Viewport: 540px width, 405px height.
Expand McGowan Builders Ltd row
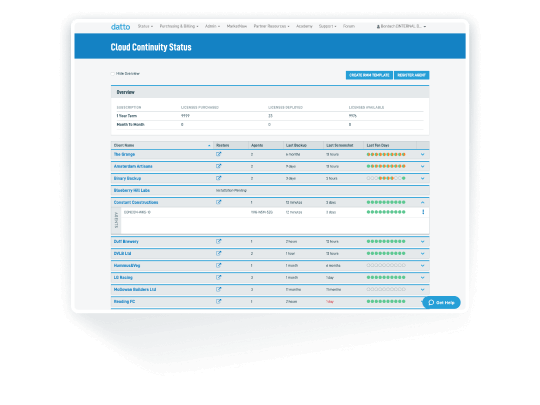click(x=423, y=290)
